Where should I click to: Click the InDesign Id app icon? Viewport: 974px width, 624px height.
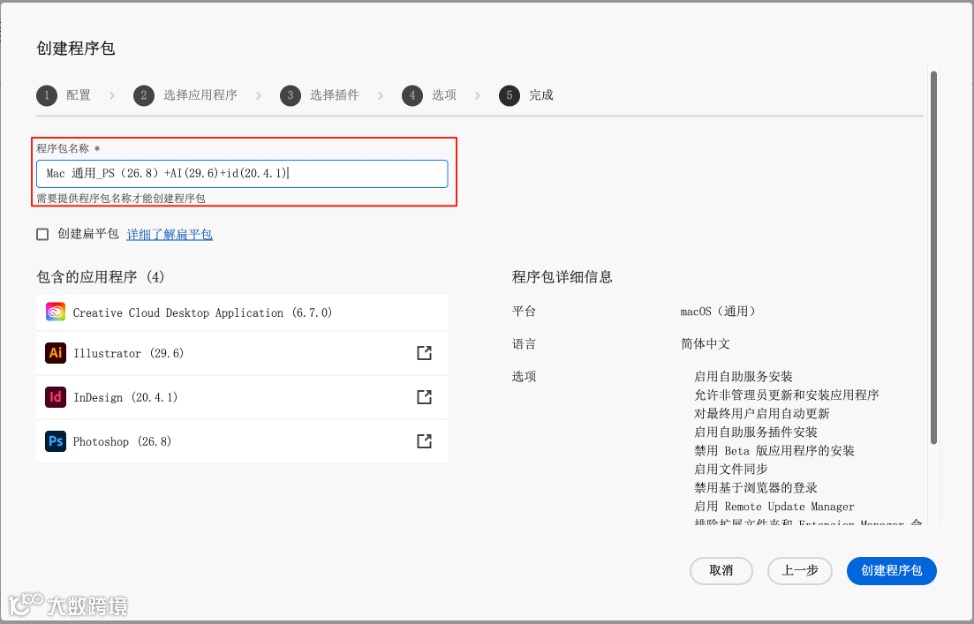click(55, 397)
